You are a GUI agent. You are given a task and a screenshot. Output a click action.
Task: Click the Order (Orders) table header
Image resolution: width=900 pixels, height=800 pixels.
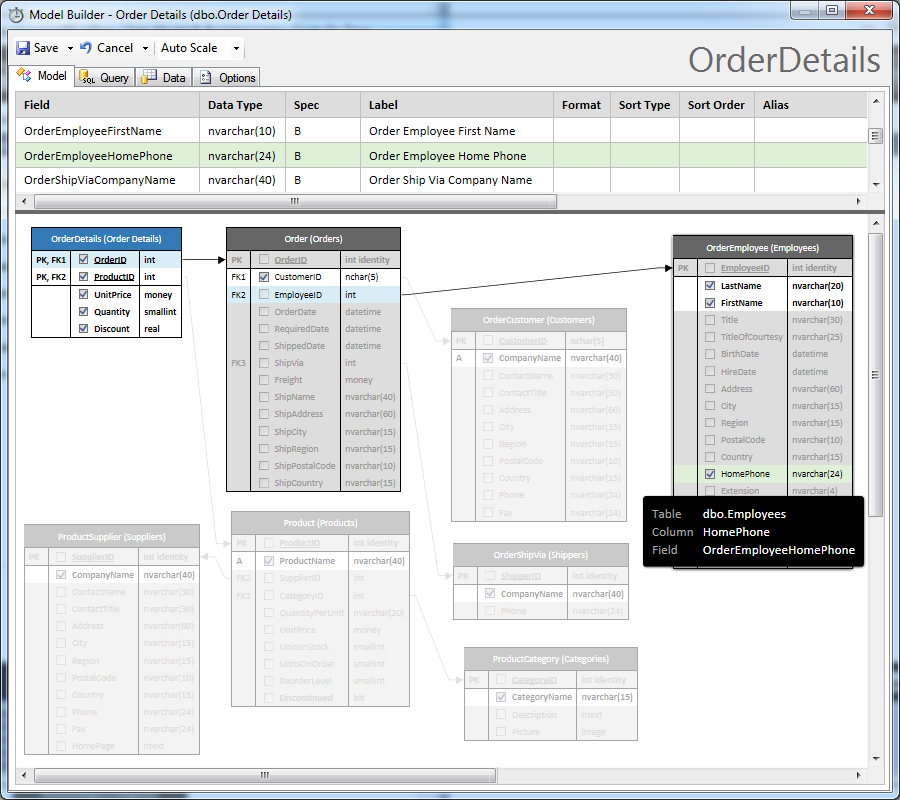313,239
